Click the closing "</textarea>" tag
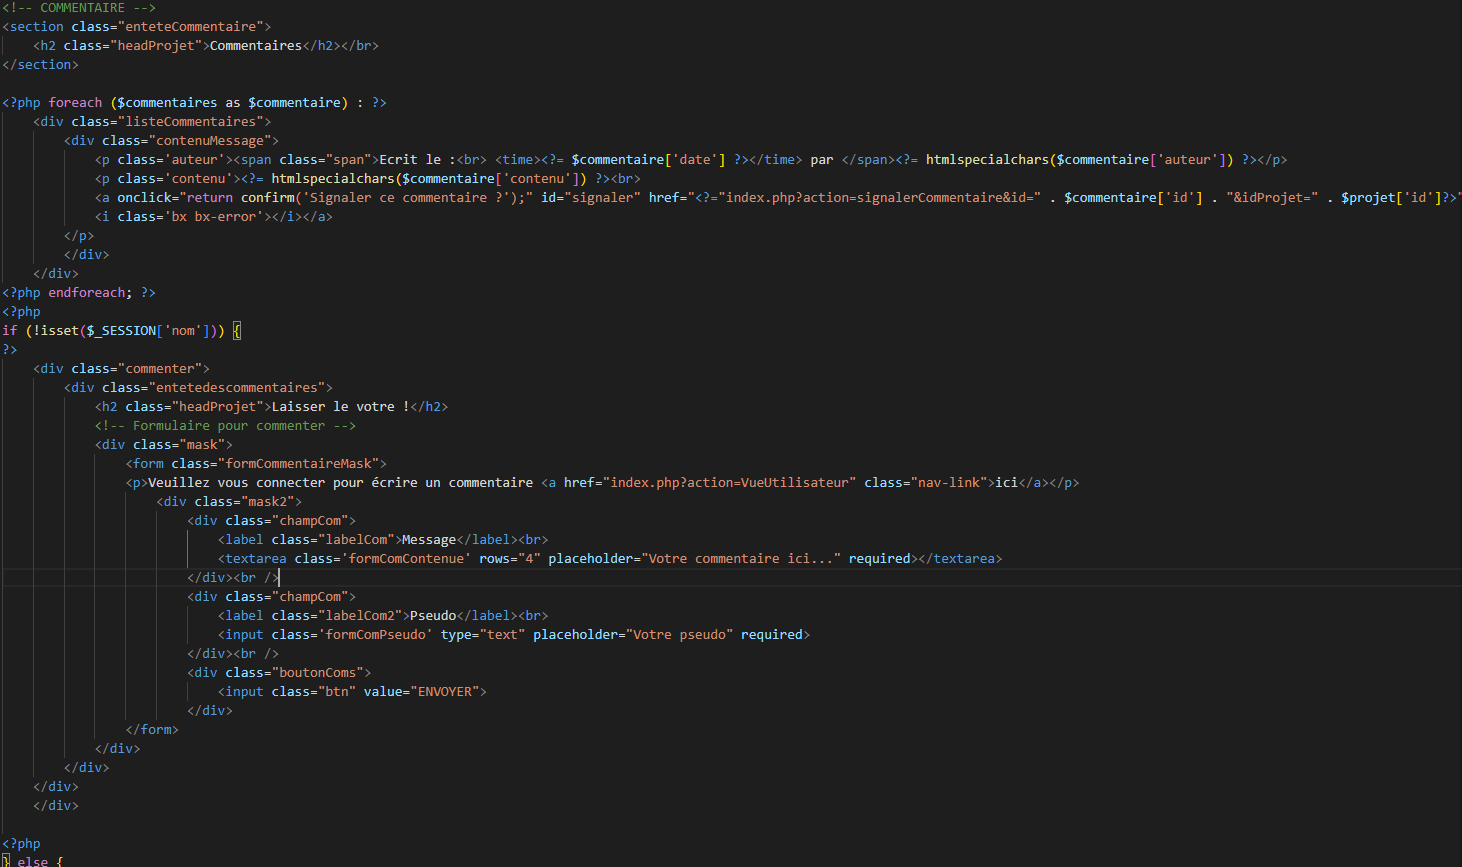The image size is (1462, 867). coord(960,559)
